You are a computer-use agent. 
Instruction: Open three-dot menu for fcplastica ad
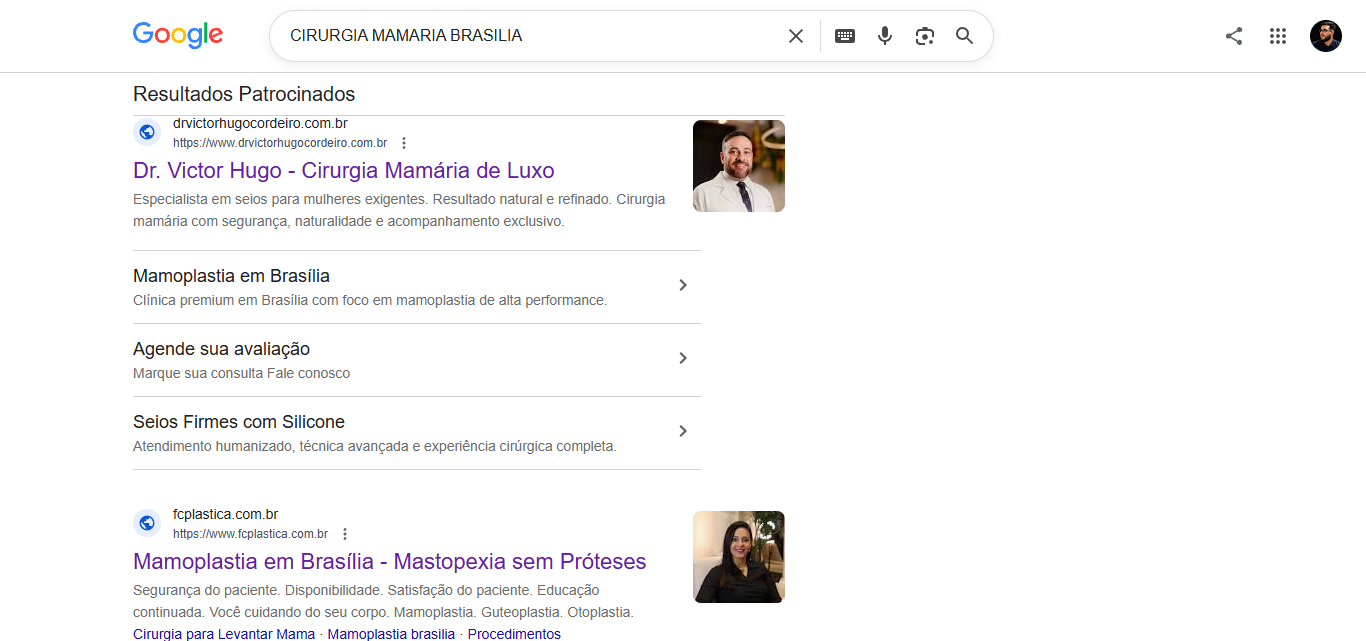click(x=345, y=534)
